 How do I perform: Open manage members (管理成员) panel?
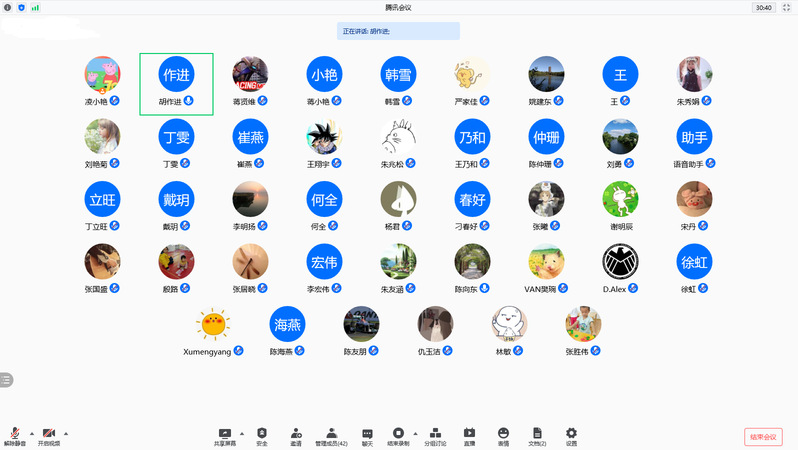point(331,436)
